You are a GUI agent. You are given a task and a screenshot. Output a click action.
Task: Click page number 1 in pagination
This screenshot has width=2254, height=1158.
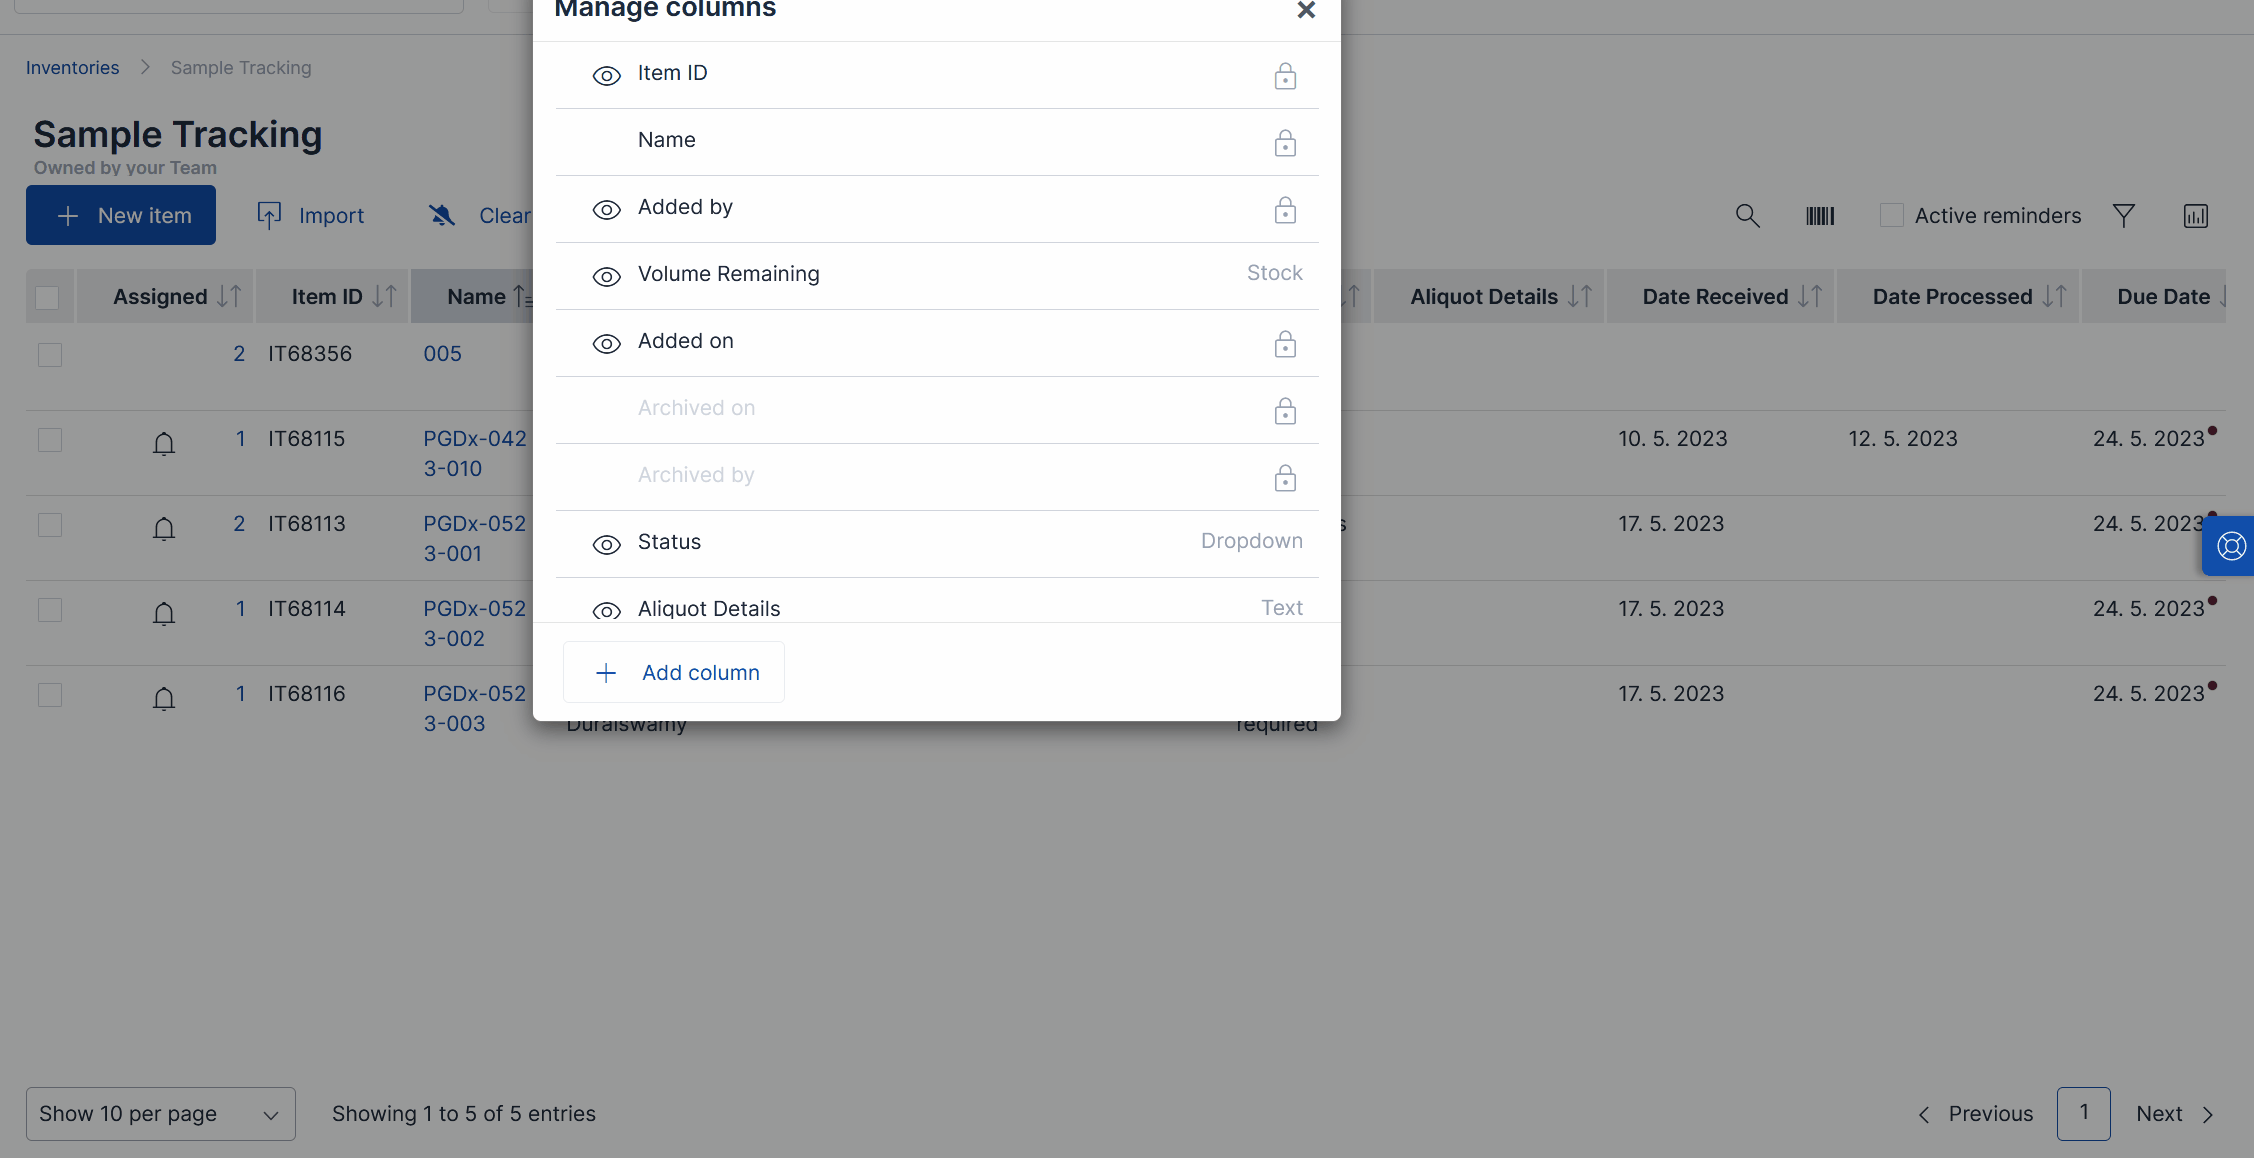(2083, 1113)
